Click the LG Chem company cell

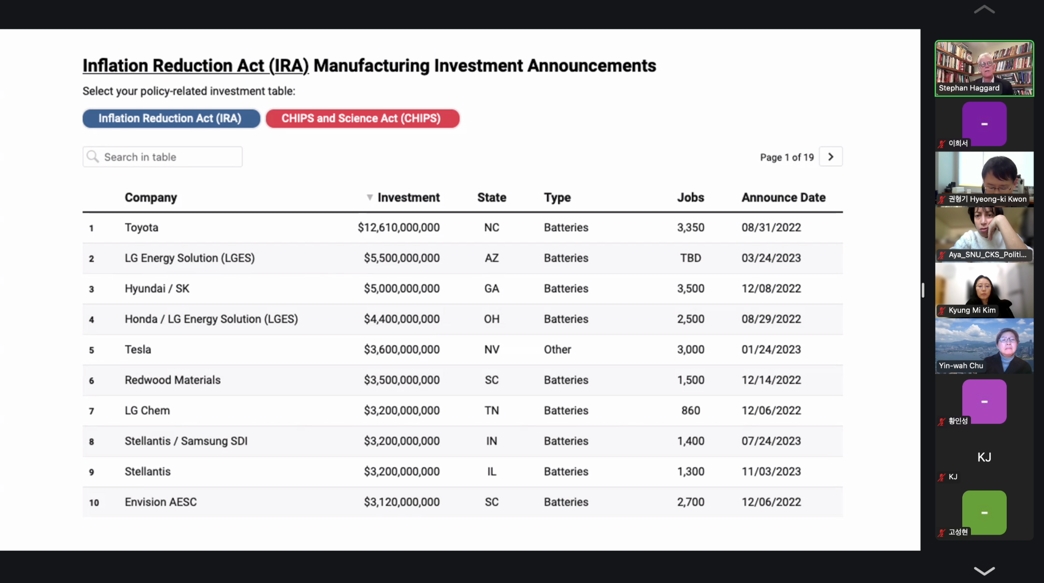tap(147, 411)
